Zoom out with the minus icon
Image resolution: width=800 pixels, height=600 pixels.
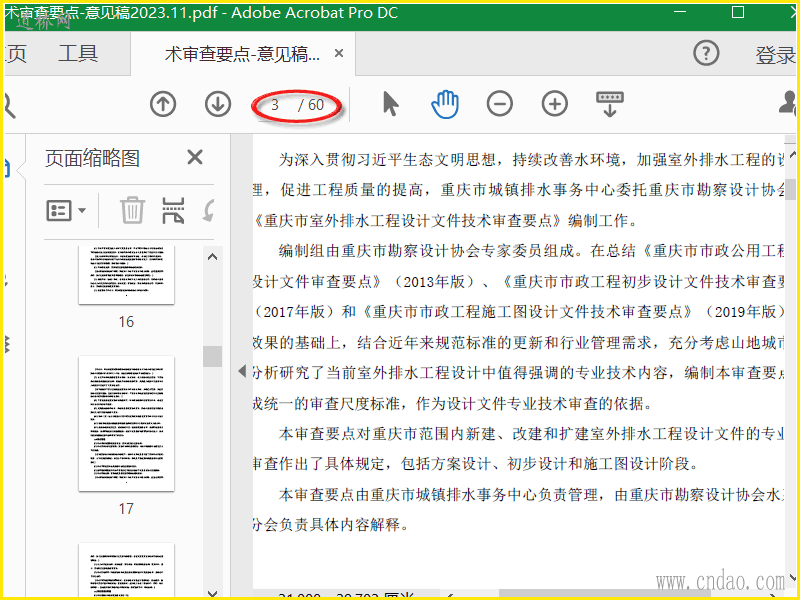coord(499,105)
